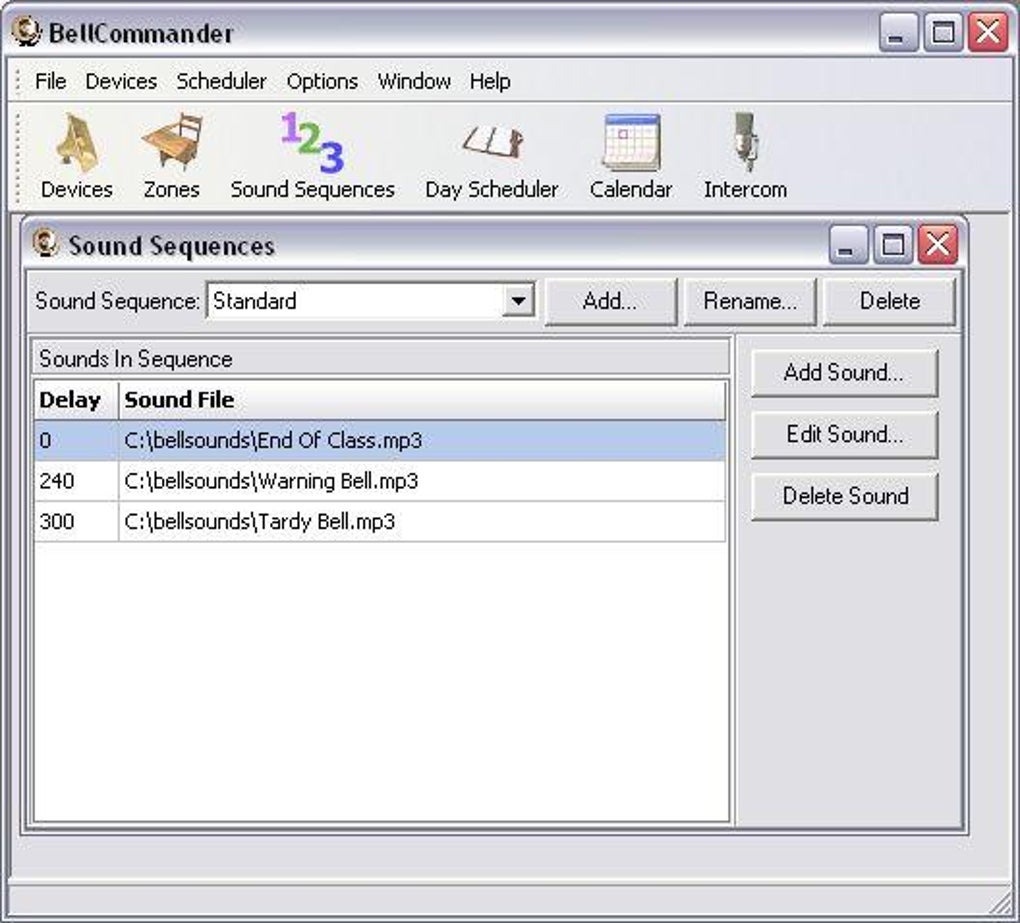This screenshot has height=923, width=1020.
Task: Click the Delay column header
Action: click(x=76, y=400)
